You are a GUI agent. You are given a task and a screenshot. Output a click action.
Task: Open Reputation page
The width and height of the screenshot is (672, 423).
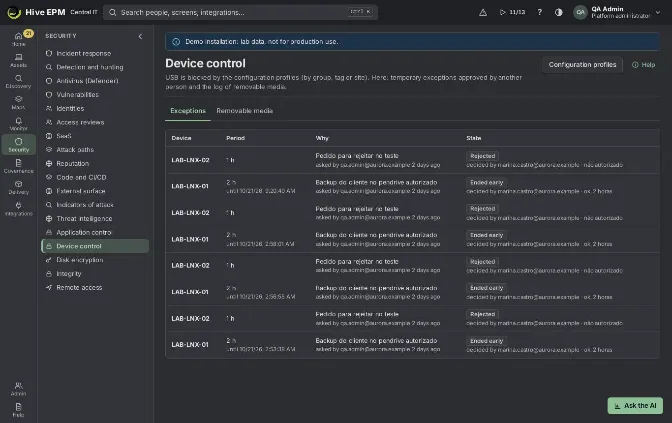tap(95, 163)
